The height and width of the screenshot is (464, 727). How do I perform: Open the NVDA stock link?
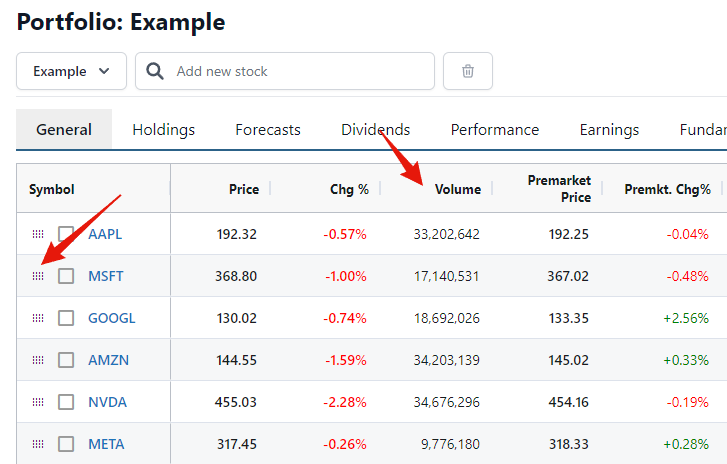point(107,402)
